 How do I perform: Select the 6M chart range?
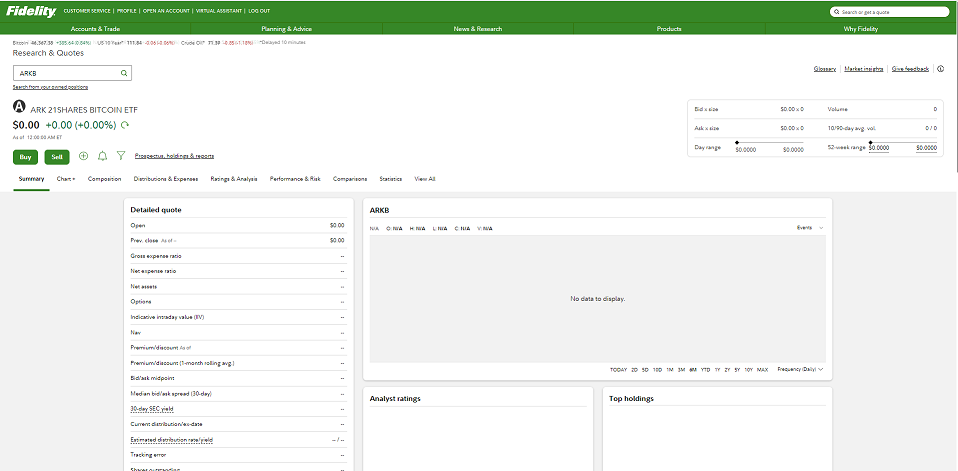coord(693,370)
